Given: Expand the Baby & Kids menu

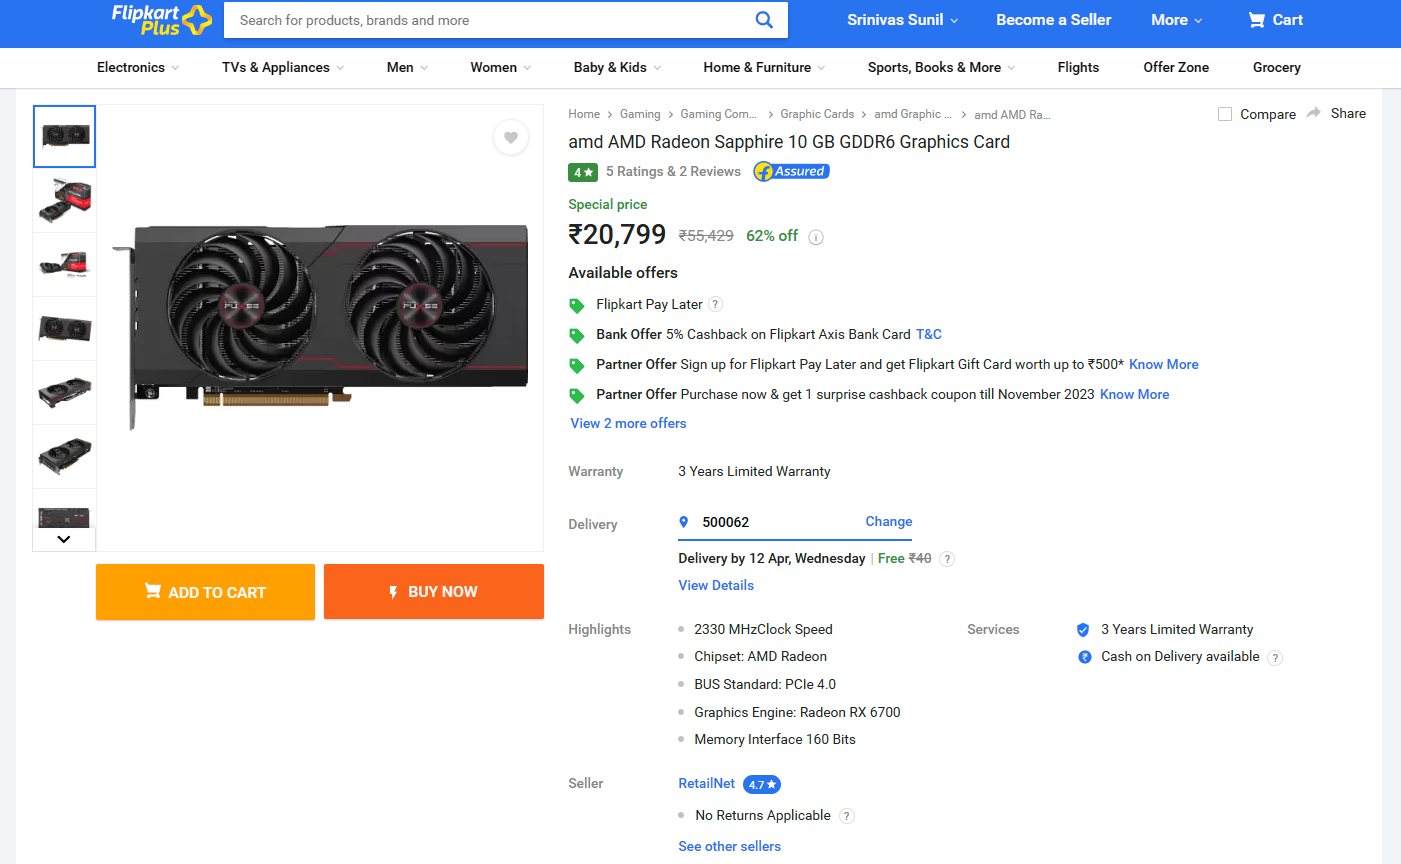Looking at the screenshot, I should click(618, 67).
